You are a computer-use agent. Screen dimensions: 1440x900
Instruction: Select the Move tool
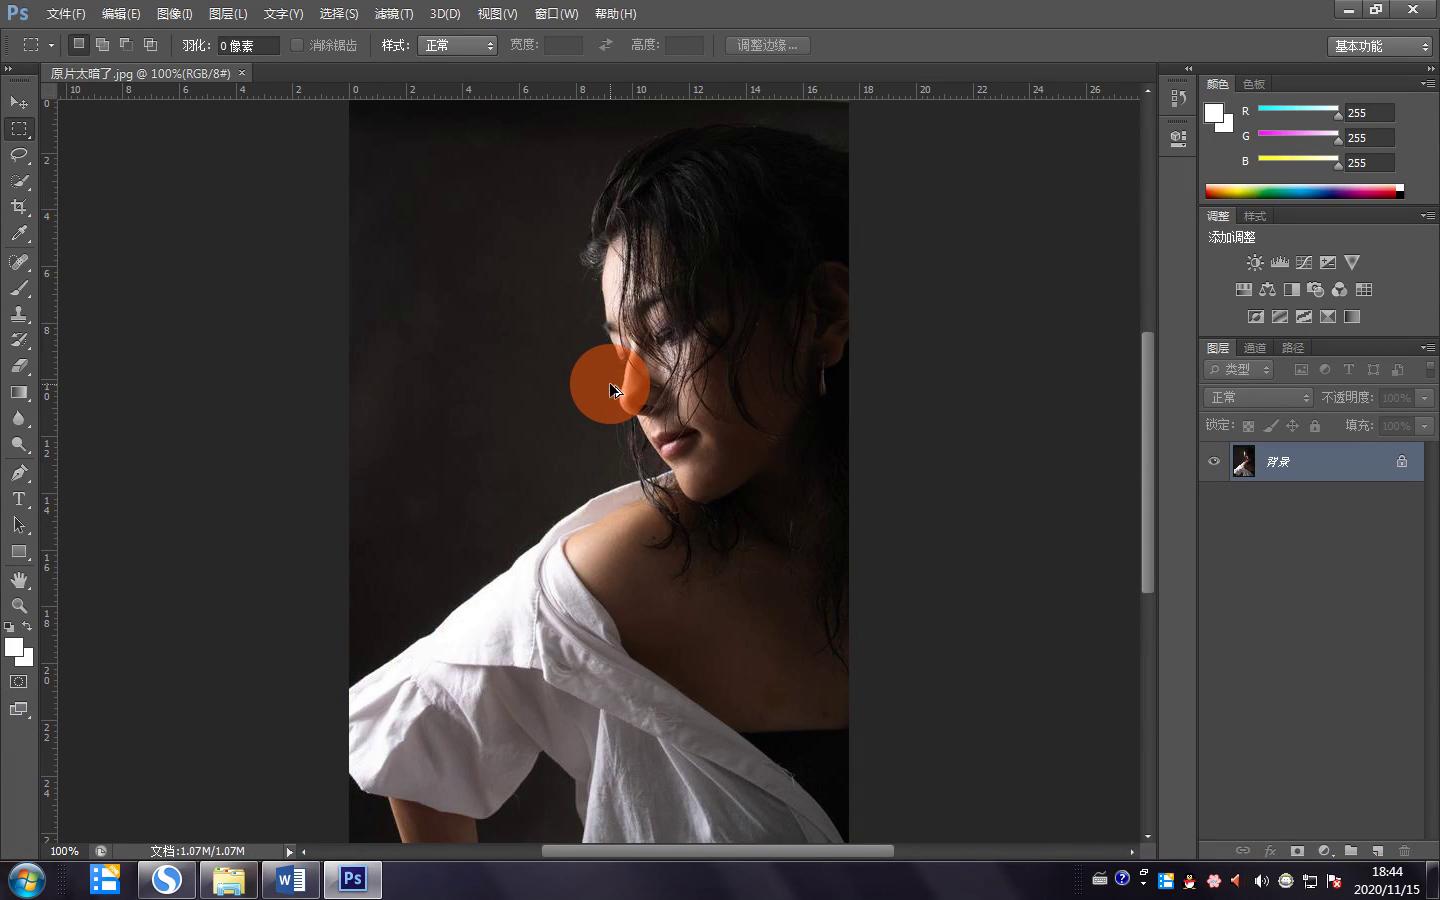tap(19, 103)
